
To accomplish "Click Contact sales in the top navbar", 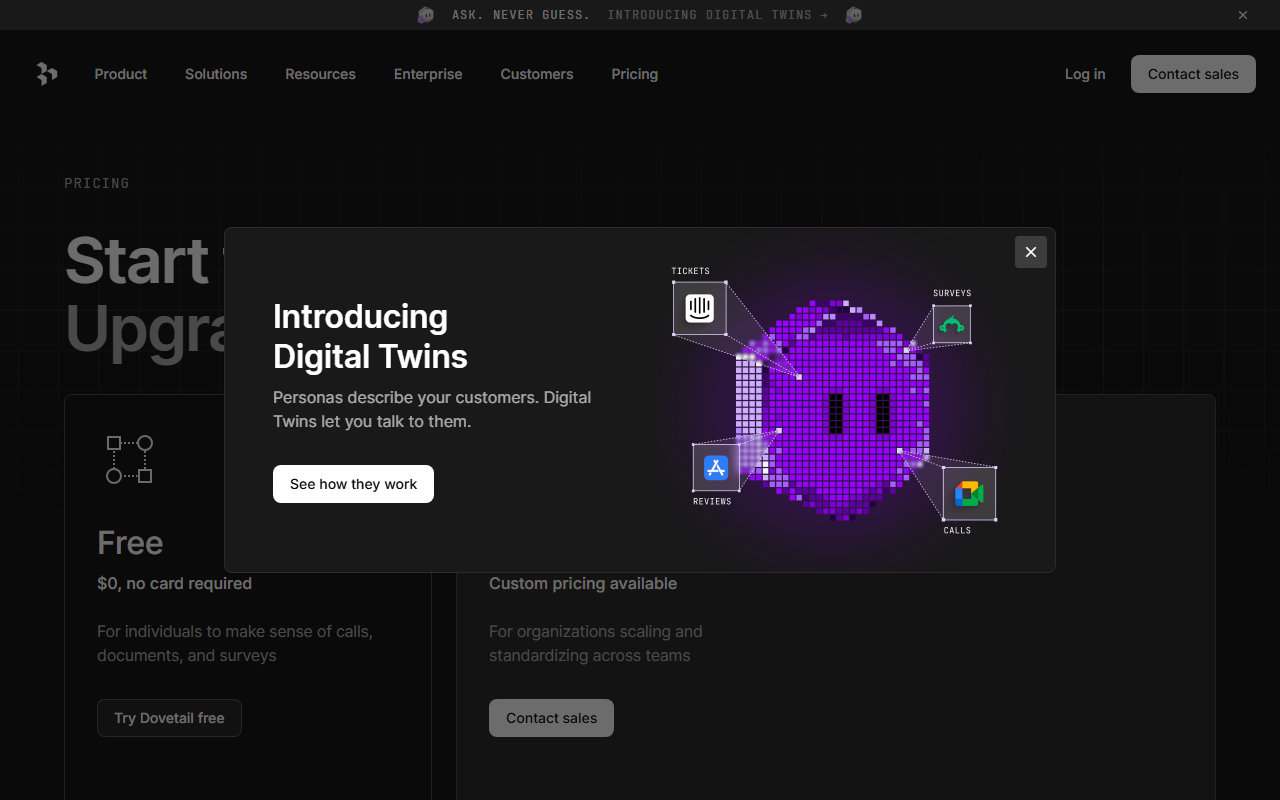I will pos(1193,74).
